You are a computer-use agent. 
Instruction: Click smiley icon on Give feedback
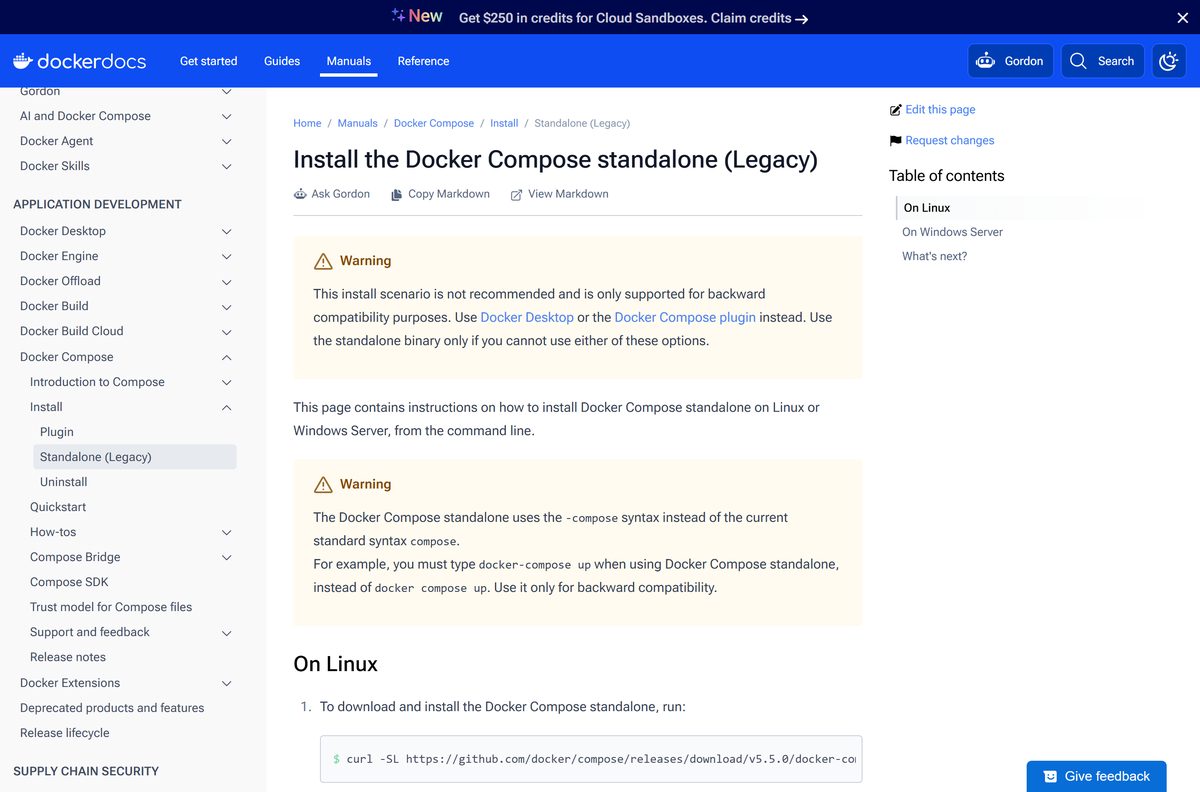click(x=1050, y=777)
